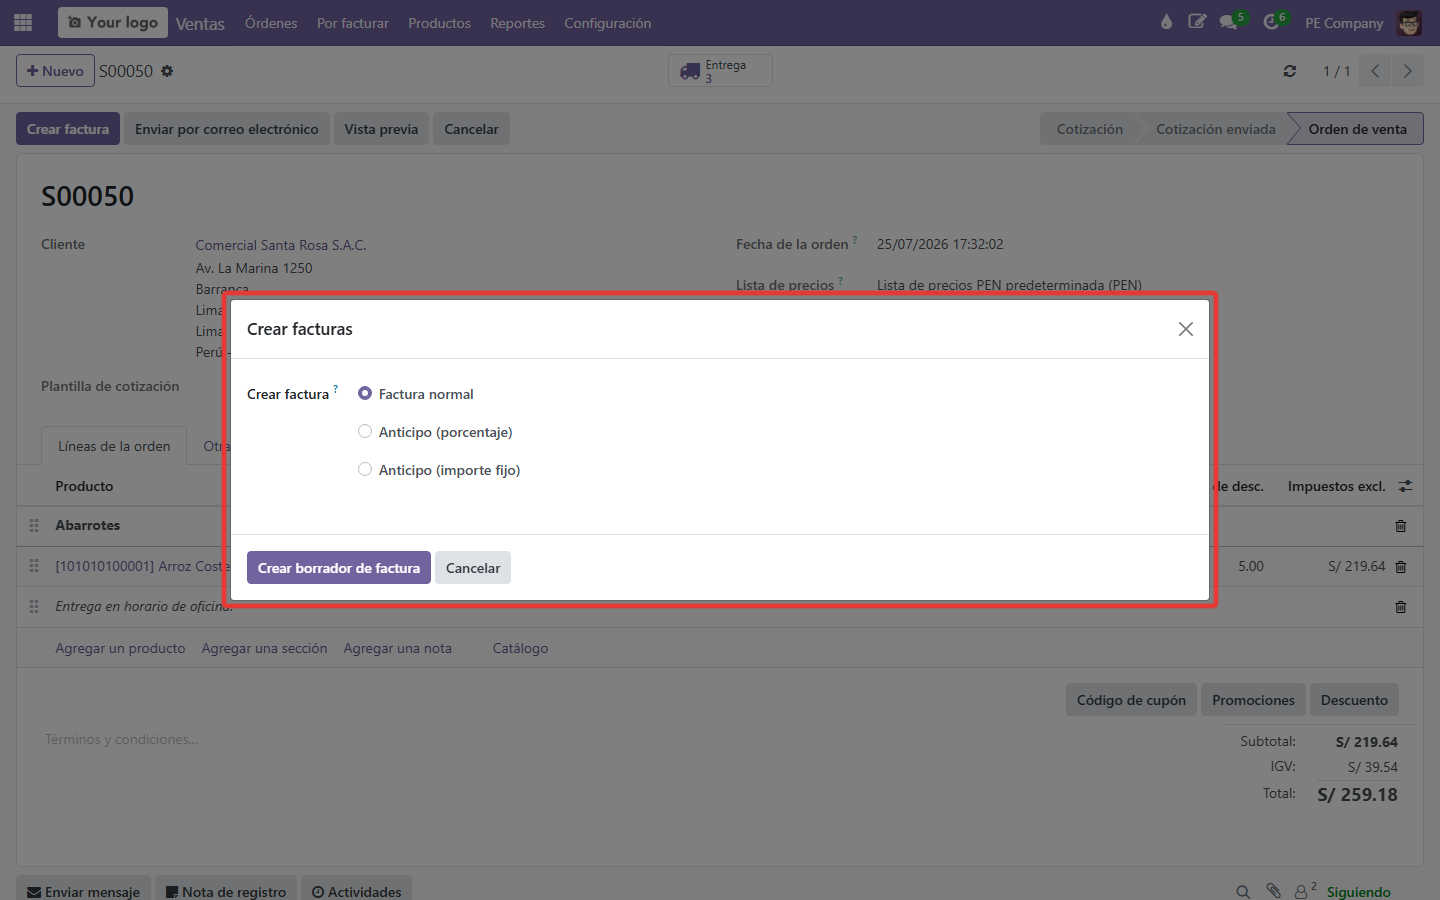The image size is (1440, 900).
Task: Click the refresh record icon
Action: 1290,71
